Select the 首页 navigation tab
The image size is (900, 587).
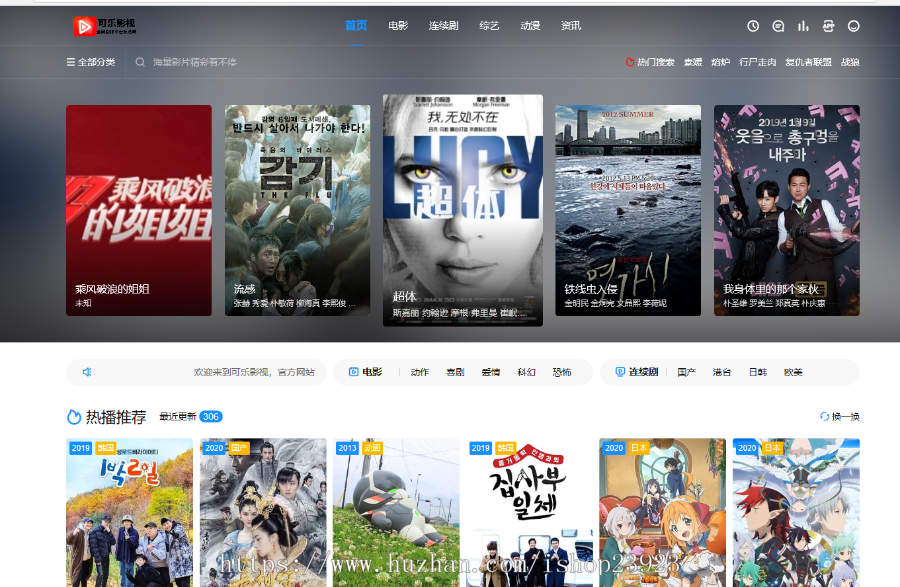click(356, 25)
